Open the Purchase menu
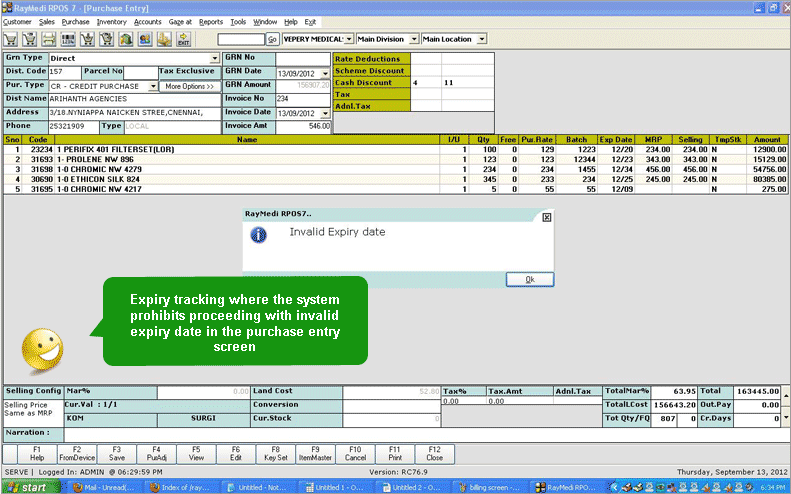791x494 pixels. click(x=75, y=22)
